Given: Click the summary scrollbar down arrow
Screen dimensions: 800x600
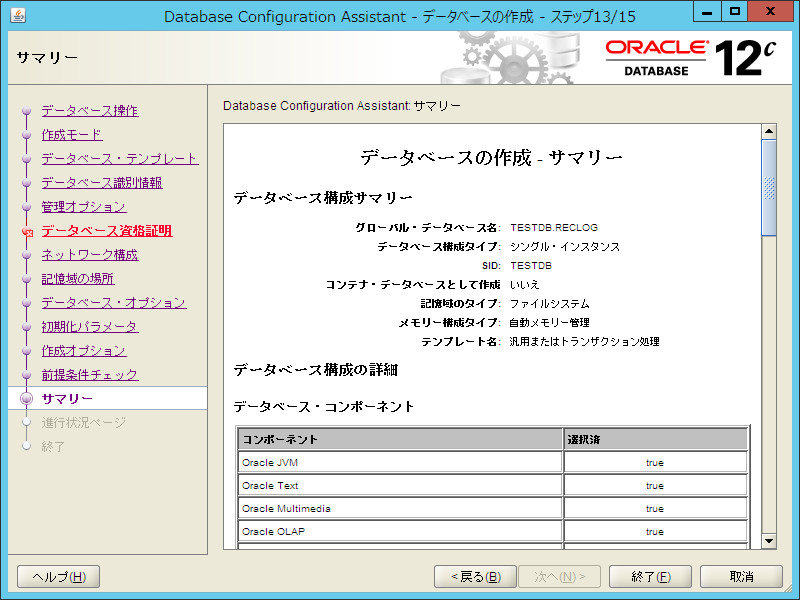Looking at the screenshot, I should click(769, 541).
